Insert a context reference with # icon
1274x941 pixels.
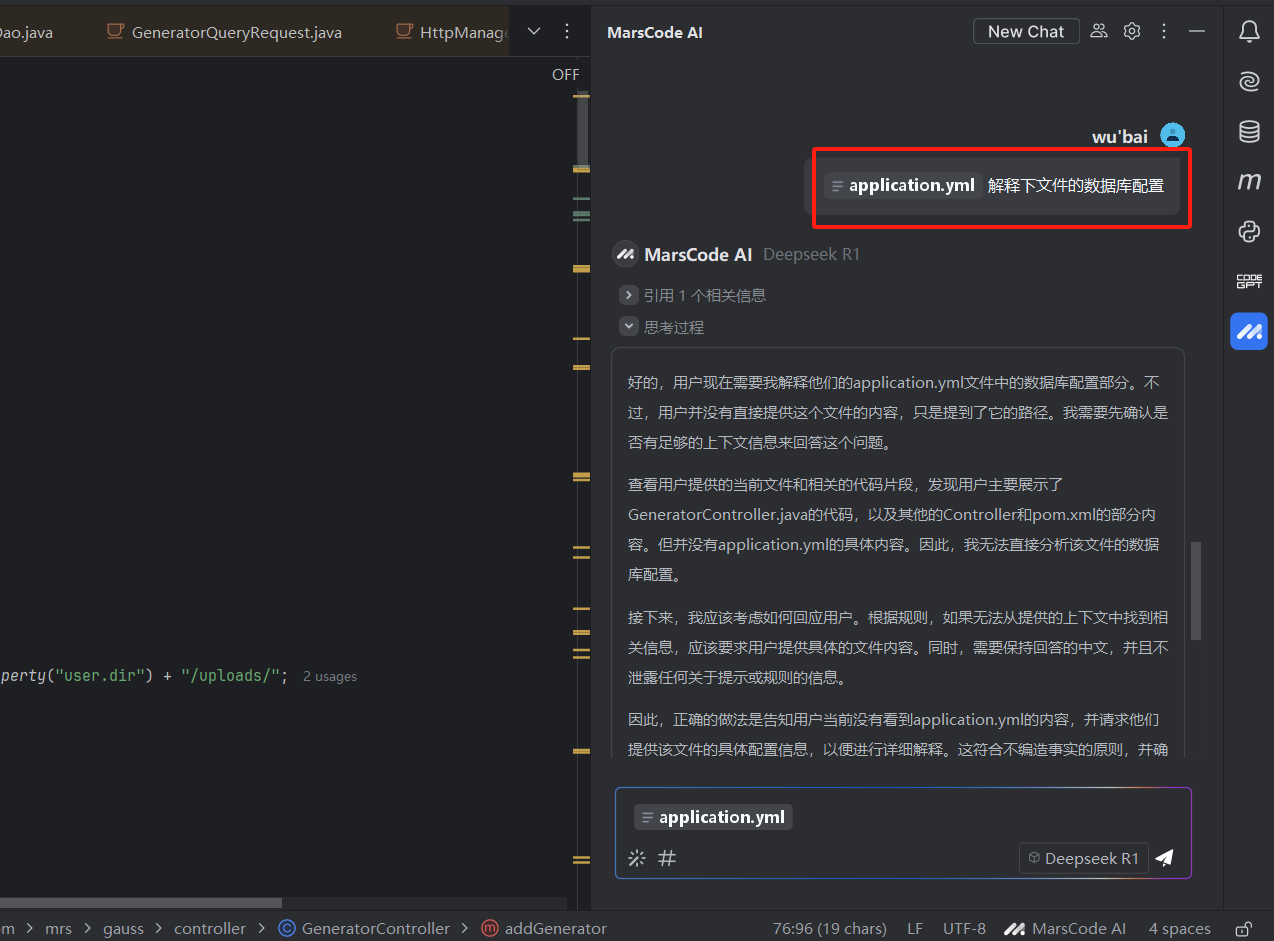pos(667,858)
